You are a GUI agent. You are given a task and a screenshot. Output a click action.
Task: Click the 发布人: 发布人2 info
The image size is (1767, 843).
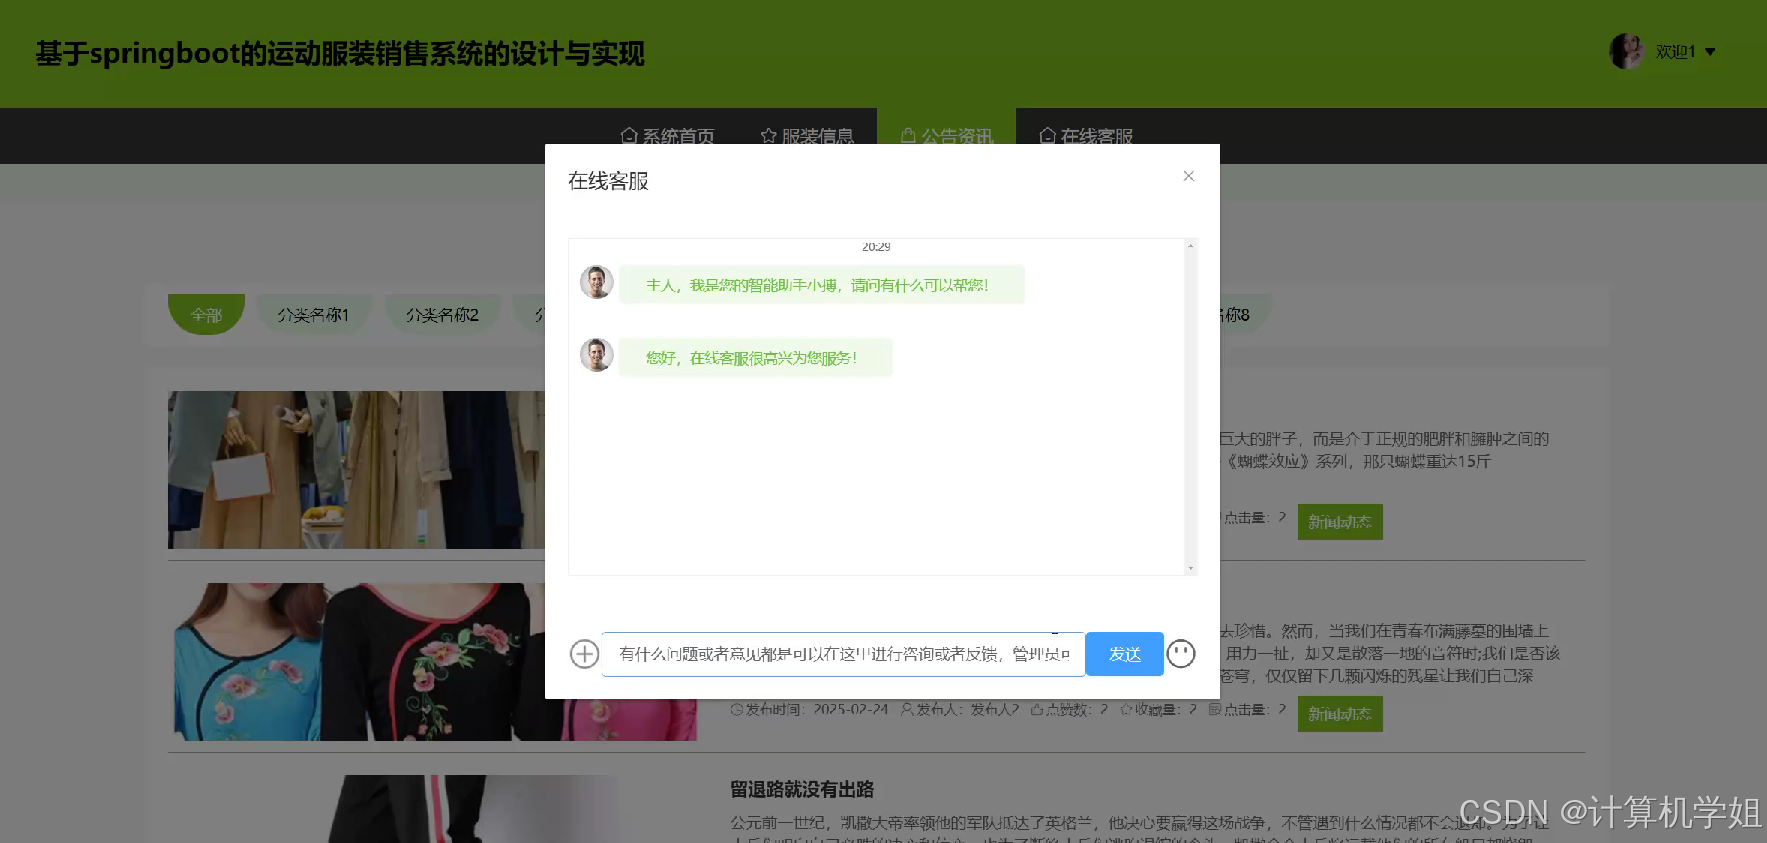959,709
